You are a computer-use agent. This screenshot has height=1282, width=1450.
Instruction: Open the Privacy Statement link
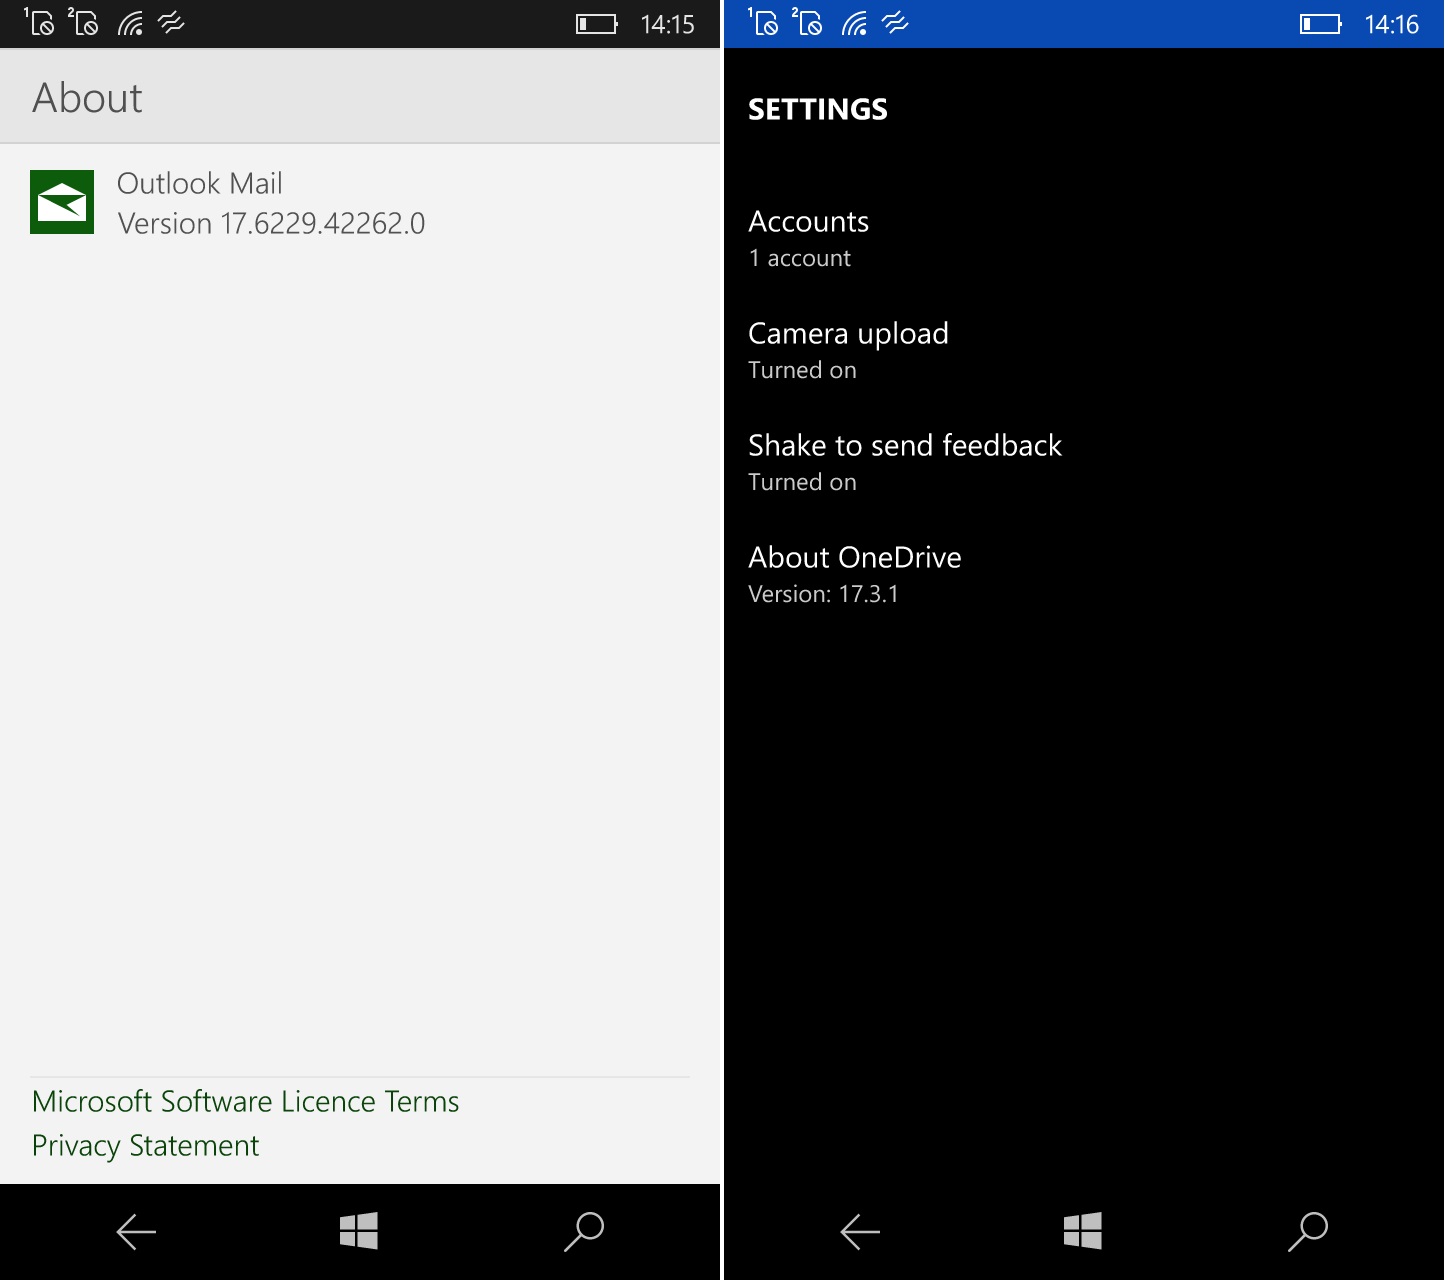[145, 1145]
